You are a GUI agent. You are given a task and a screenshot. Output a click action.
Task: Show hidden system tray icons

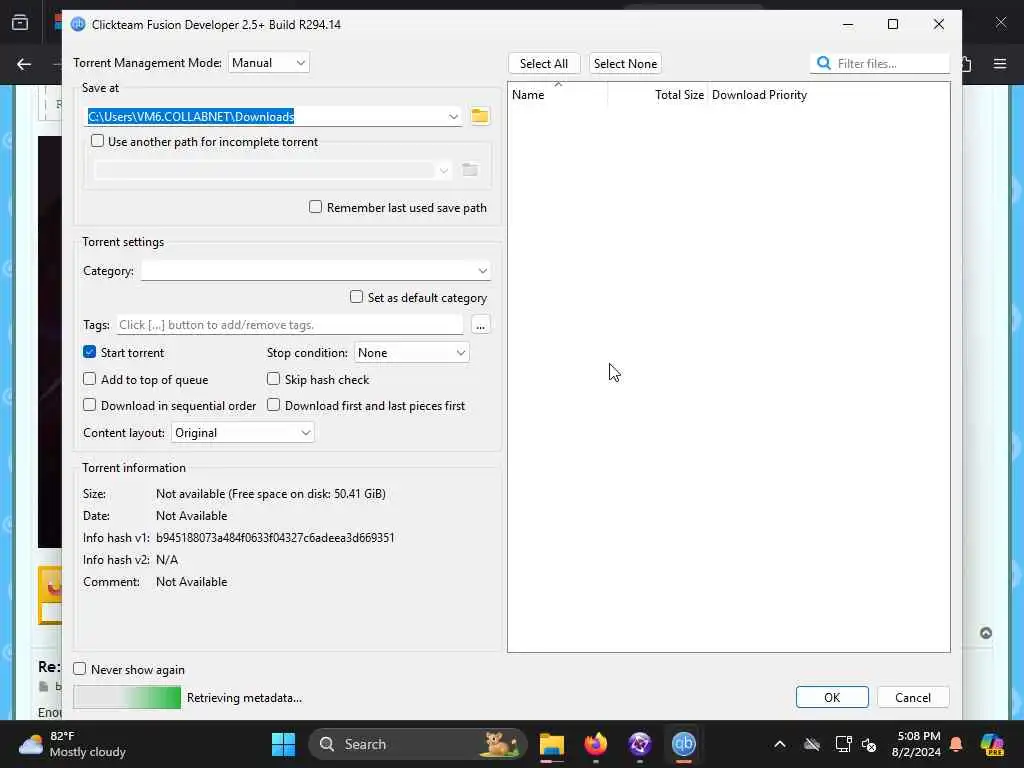(780, 744)
